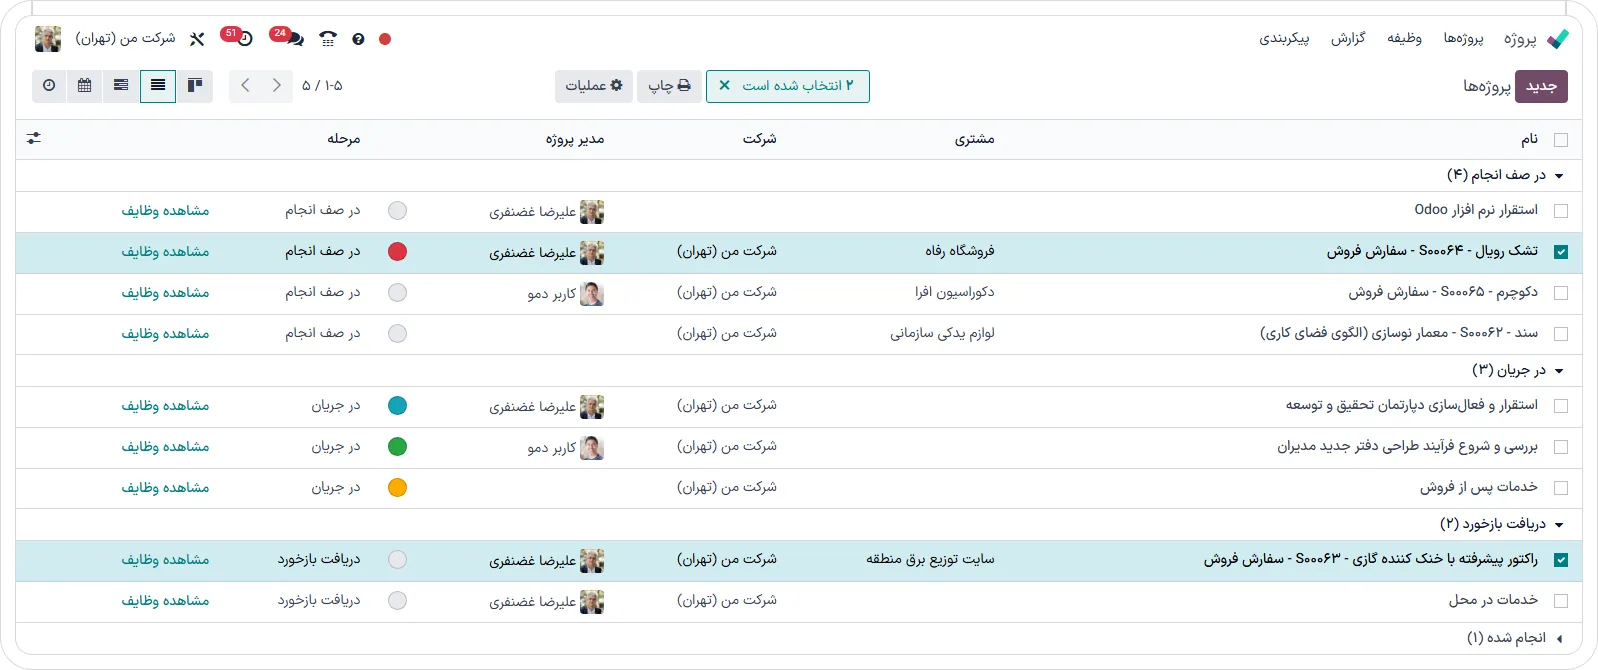Switch to the Calendar view
Viewport: 1598px width, 670px height.
[85, 86]
